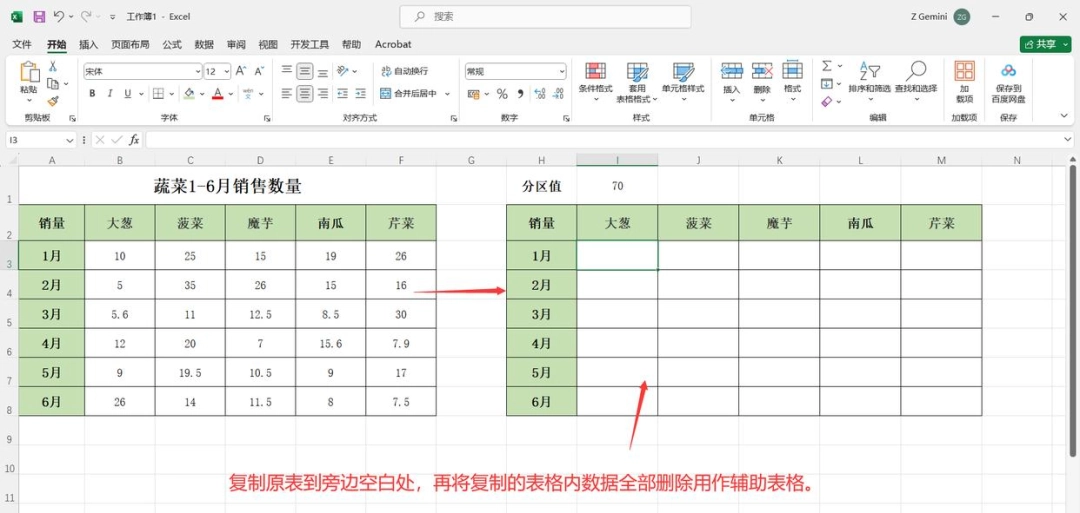Click the AutoSum sigma icon
1080x513 pixels.
pyautogui.click(x=827, y=66)
